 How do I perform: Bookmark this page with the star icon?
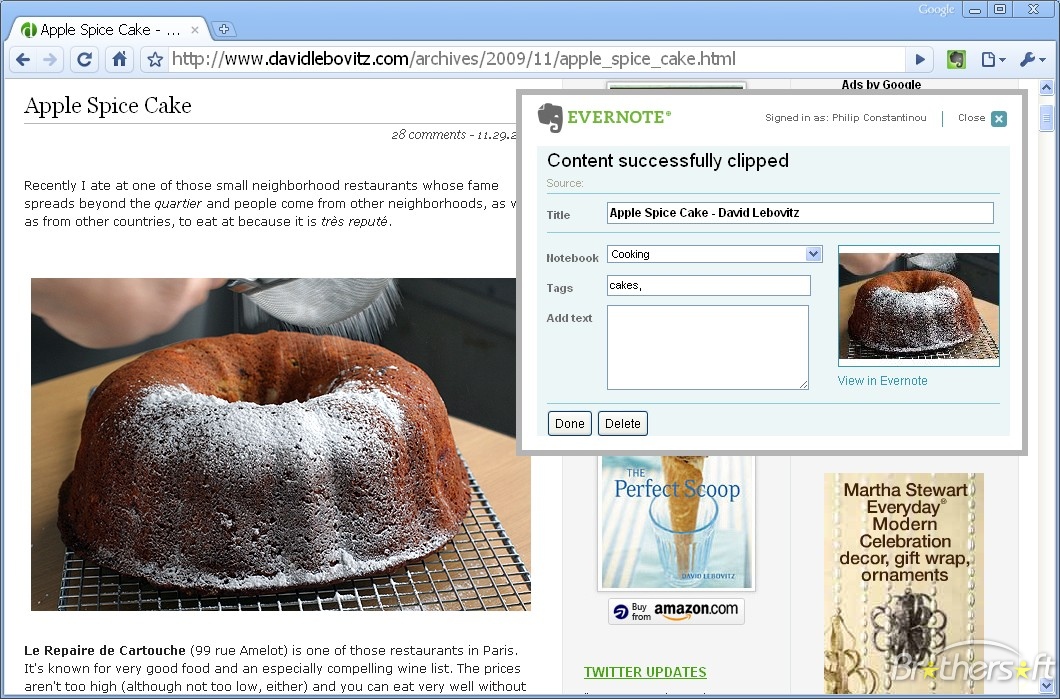(155, 60)
